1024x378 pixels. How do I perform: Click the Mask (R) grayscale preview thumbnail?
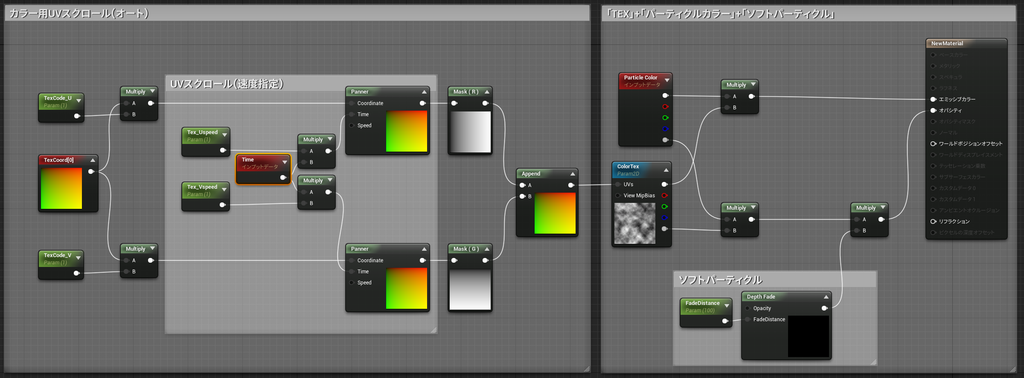click(x=470, y=132)
